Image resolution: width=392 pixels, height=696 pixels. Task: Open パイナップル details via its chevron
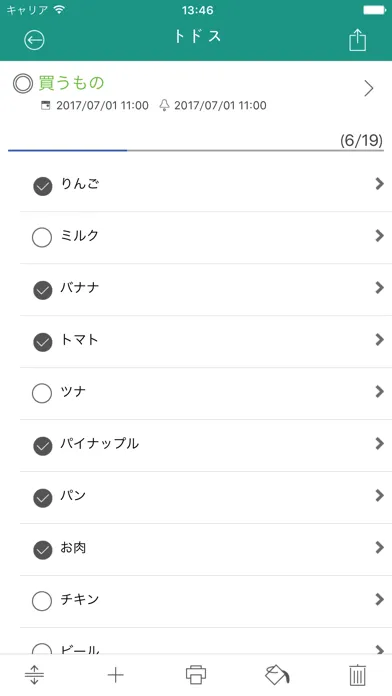[x=379, y=443]
